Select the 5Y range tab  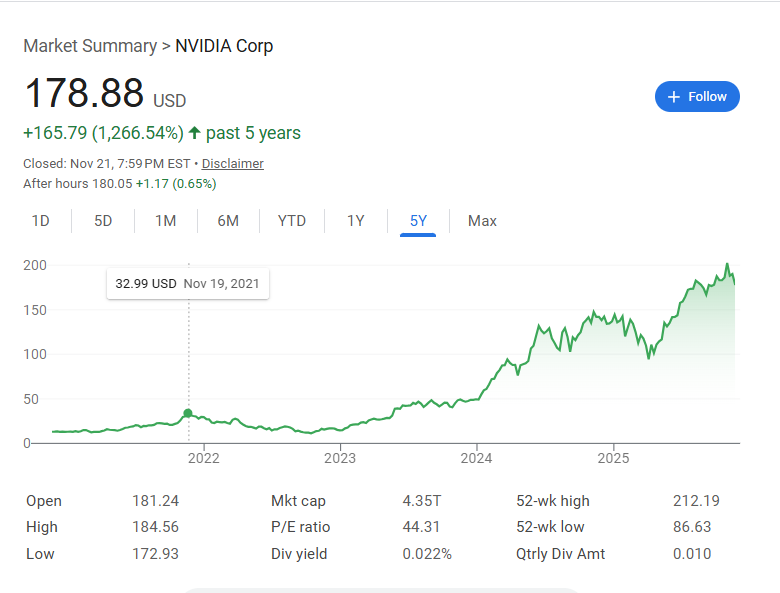pyautogui.click(x=418, y=221)
